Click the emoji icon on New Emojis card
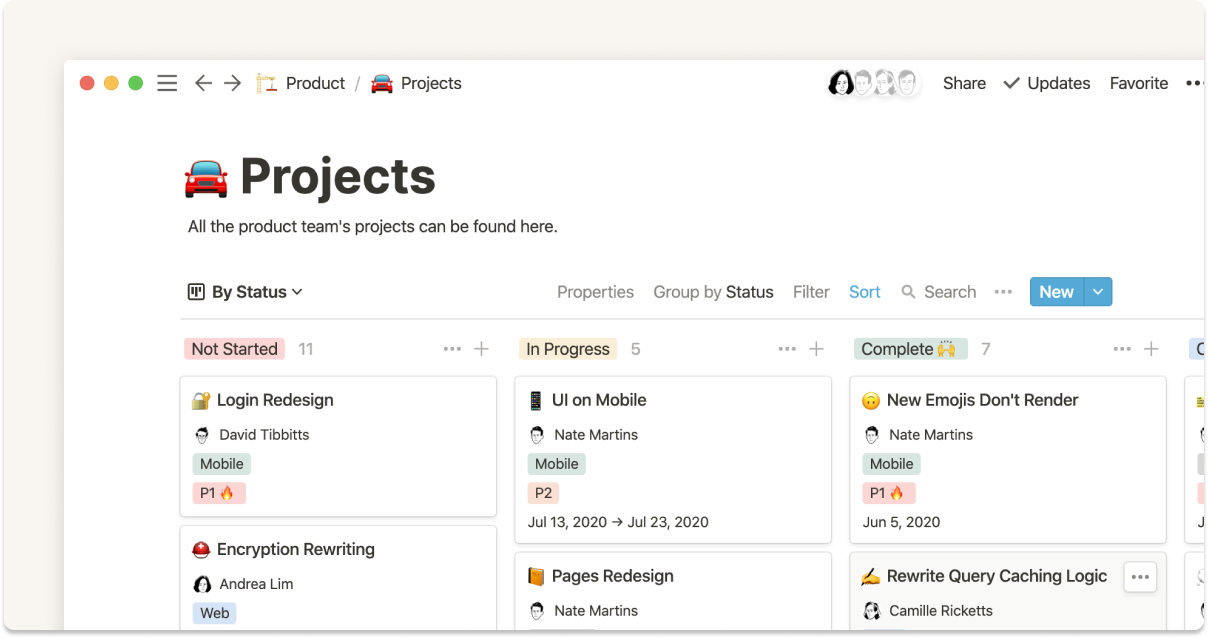The height and width of the screenshot is (638, 1208). pos(871,401)
